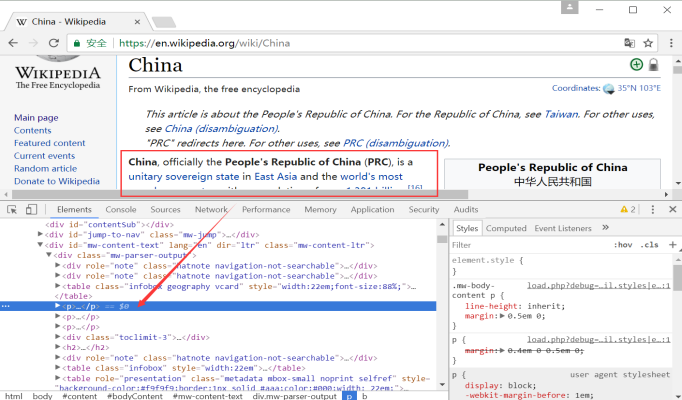The width and height of the screenshot is (682, 400).
Task: Select div.mw-parser-output breadcrumb
Action: pyautogui.click(x=294, y=396)
